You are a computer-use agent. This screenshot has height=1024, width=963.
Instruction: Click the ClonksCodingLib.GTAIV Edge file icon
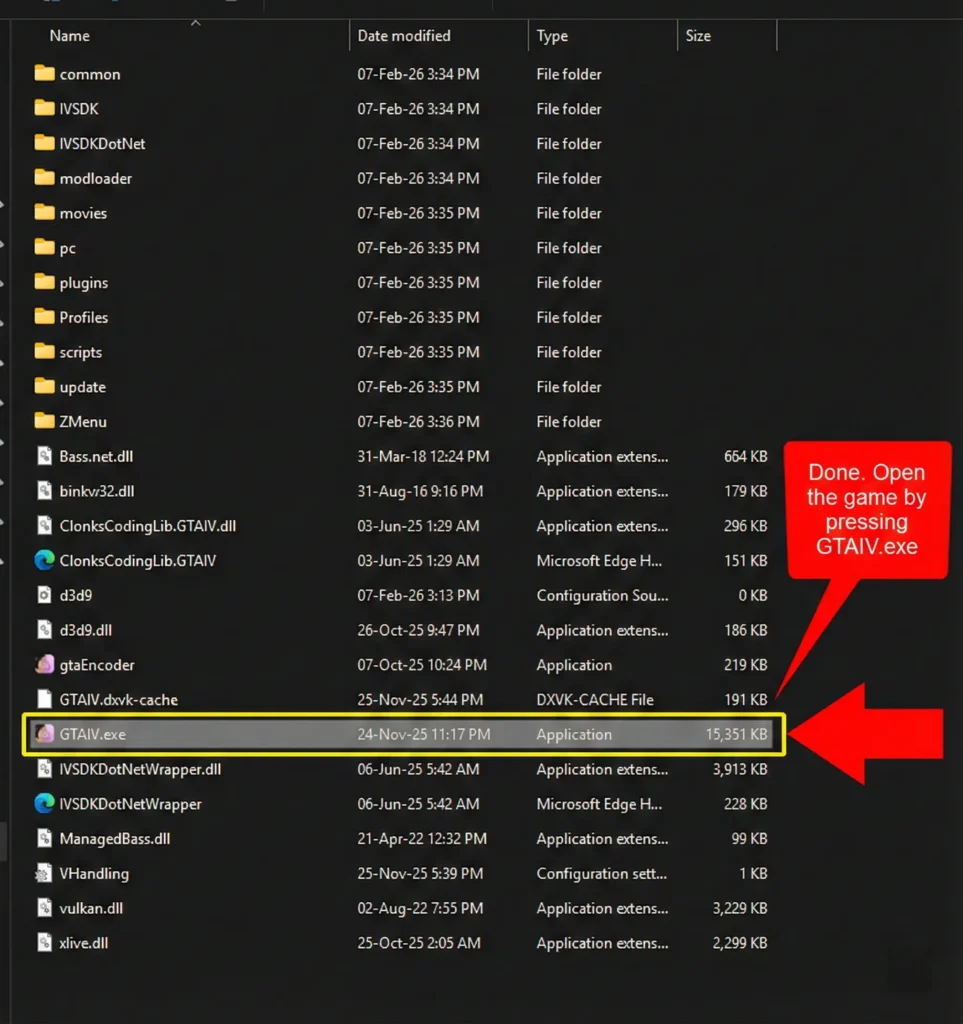[x=44, y=561]
